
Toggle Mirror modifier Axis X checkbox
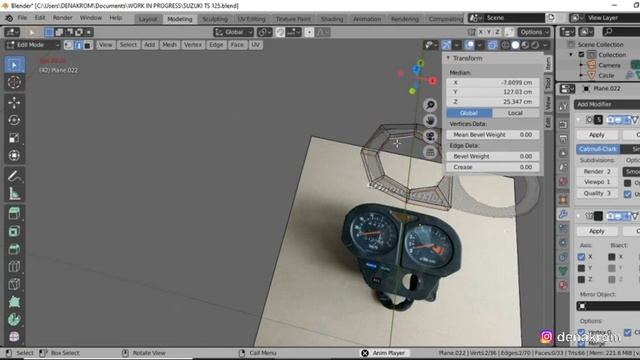tap(581, 257)
